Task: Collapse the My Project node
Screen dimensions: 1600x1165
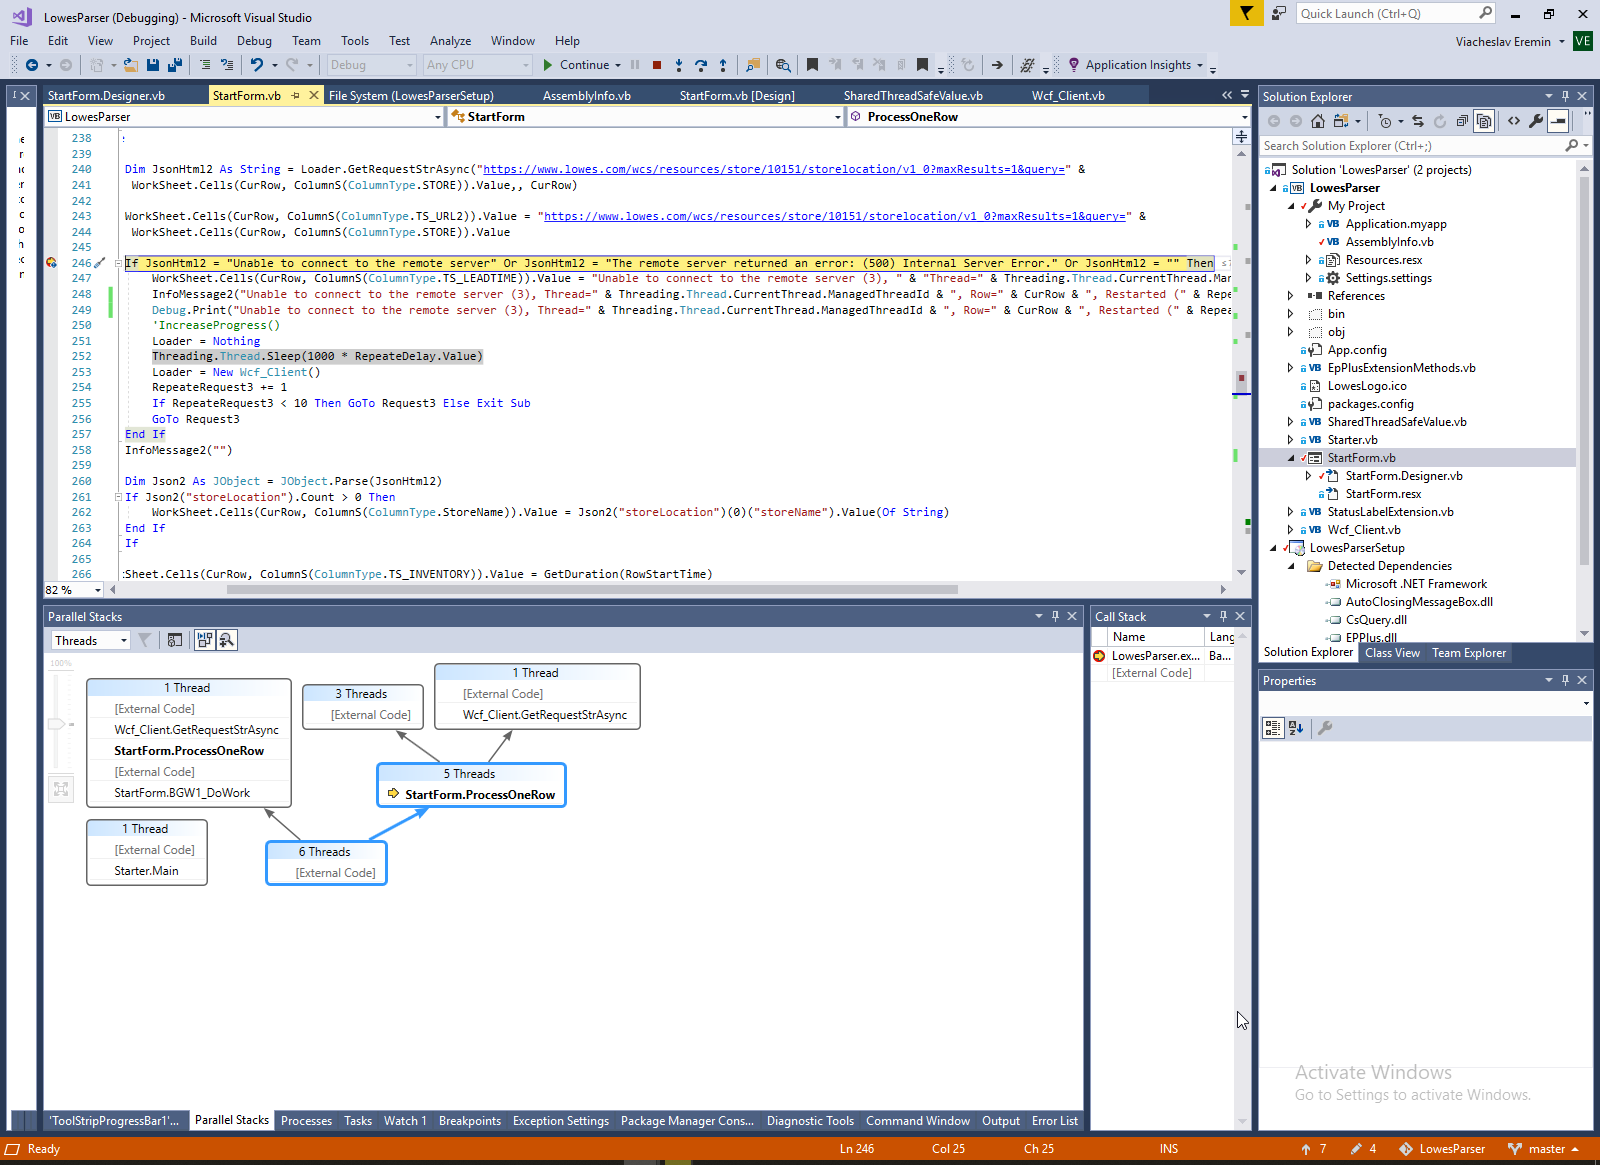Action: coord(1290,206)
